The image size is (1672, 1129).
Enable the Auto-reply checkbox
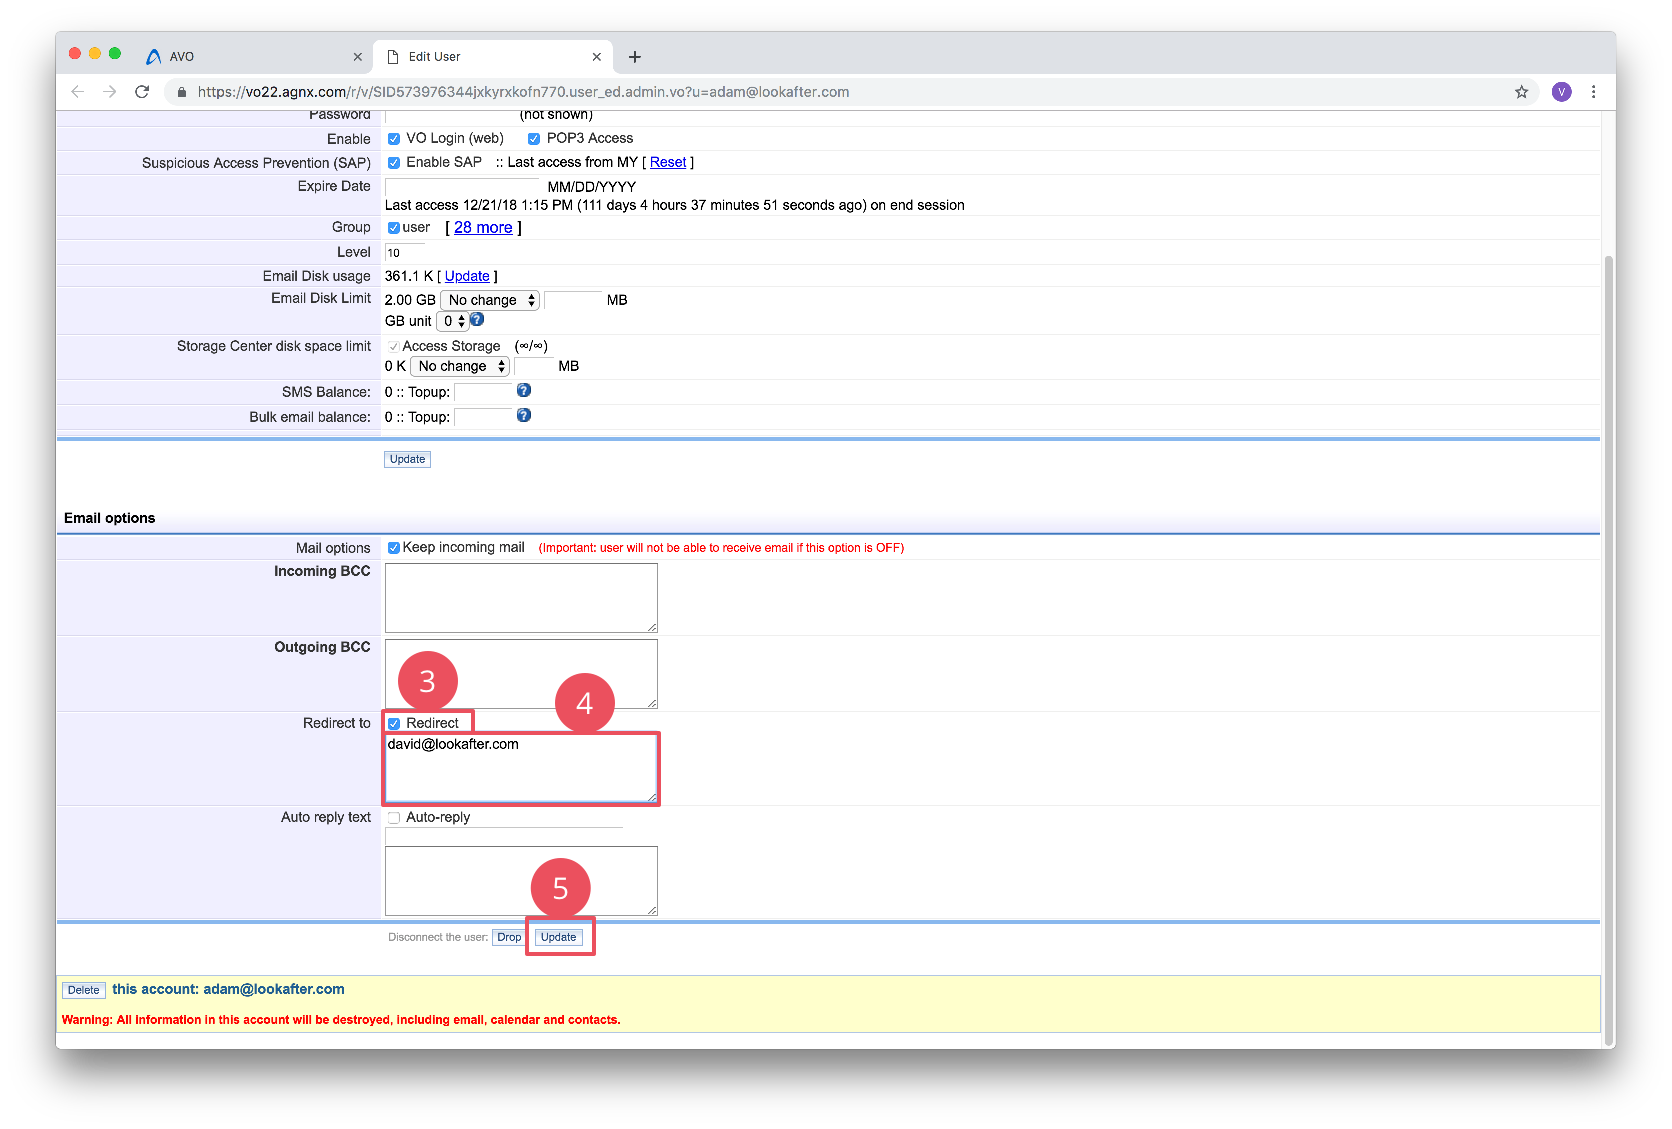pyautogui.click(x=394, y=818)
